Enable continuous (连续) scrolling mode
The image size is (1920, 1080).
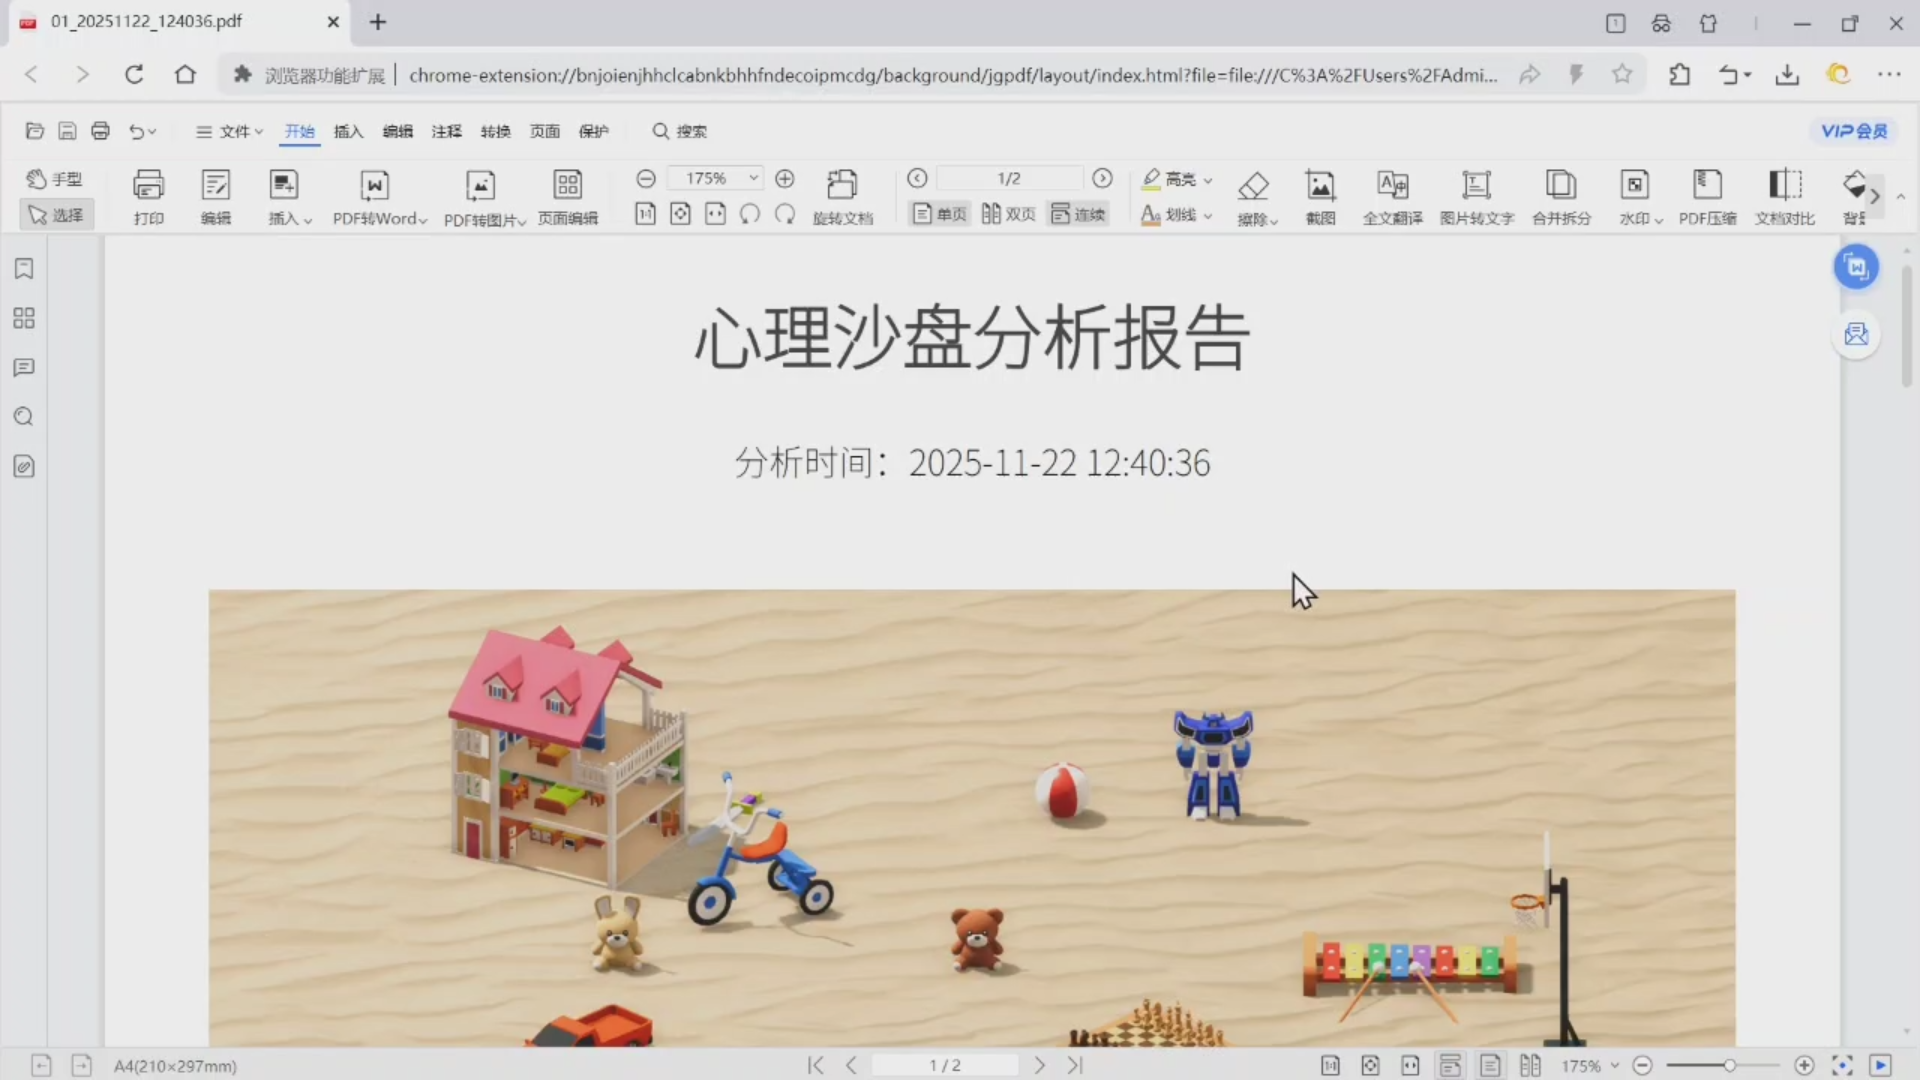(x=1078, y=214)
